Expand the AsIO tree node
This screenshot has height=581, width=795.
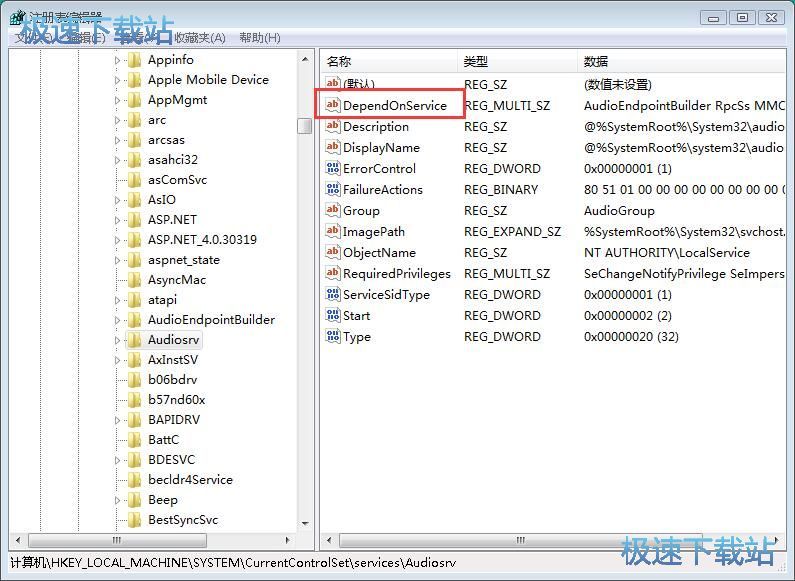(x=117, y=200)
